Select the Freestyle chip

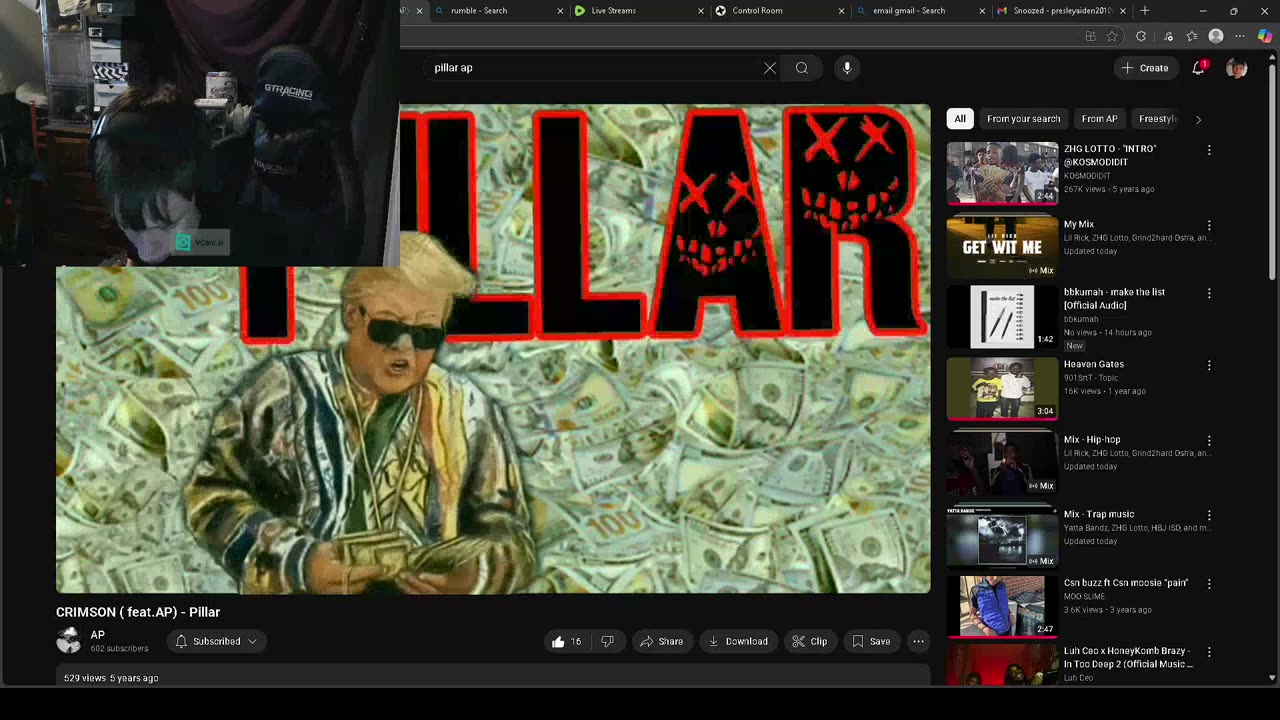[x=1157, y=119]
